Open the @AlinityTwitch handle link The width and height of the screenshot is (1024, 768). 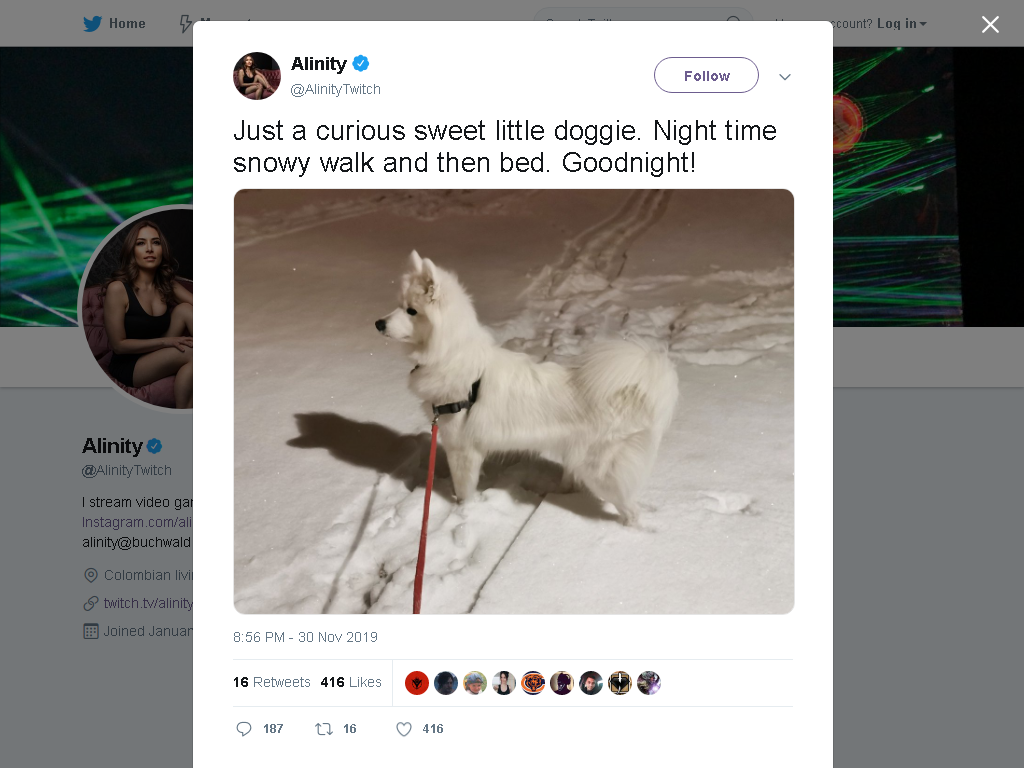click(335, 89)
